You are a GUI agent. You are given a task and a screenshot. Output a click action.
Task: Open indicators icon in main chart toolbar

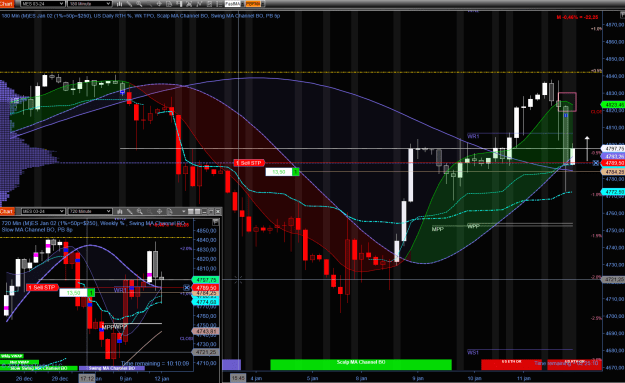[x=199, y=4]
